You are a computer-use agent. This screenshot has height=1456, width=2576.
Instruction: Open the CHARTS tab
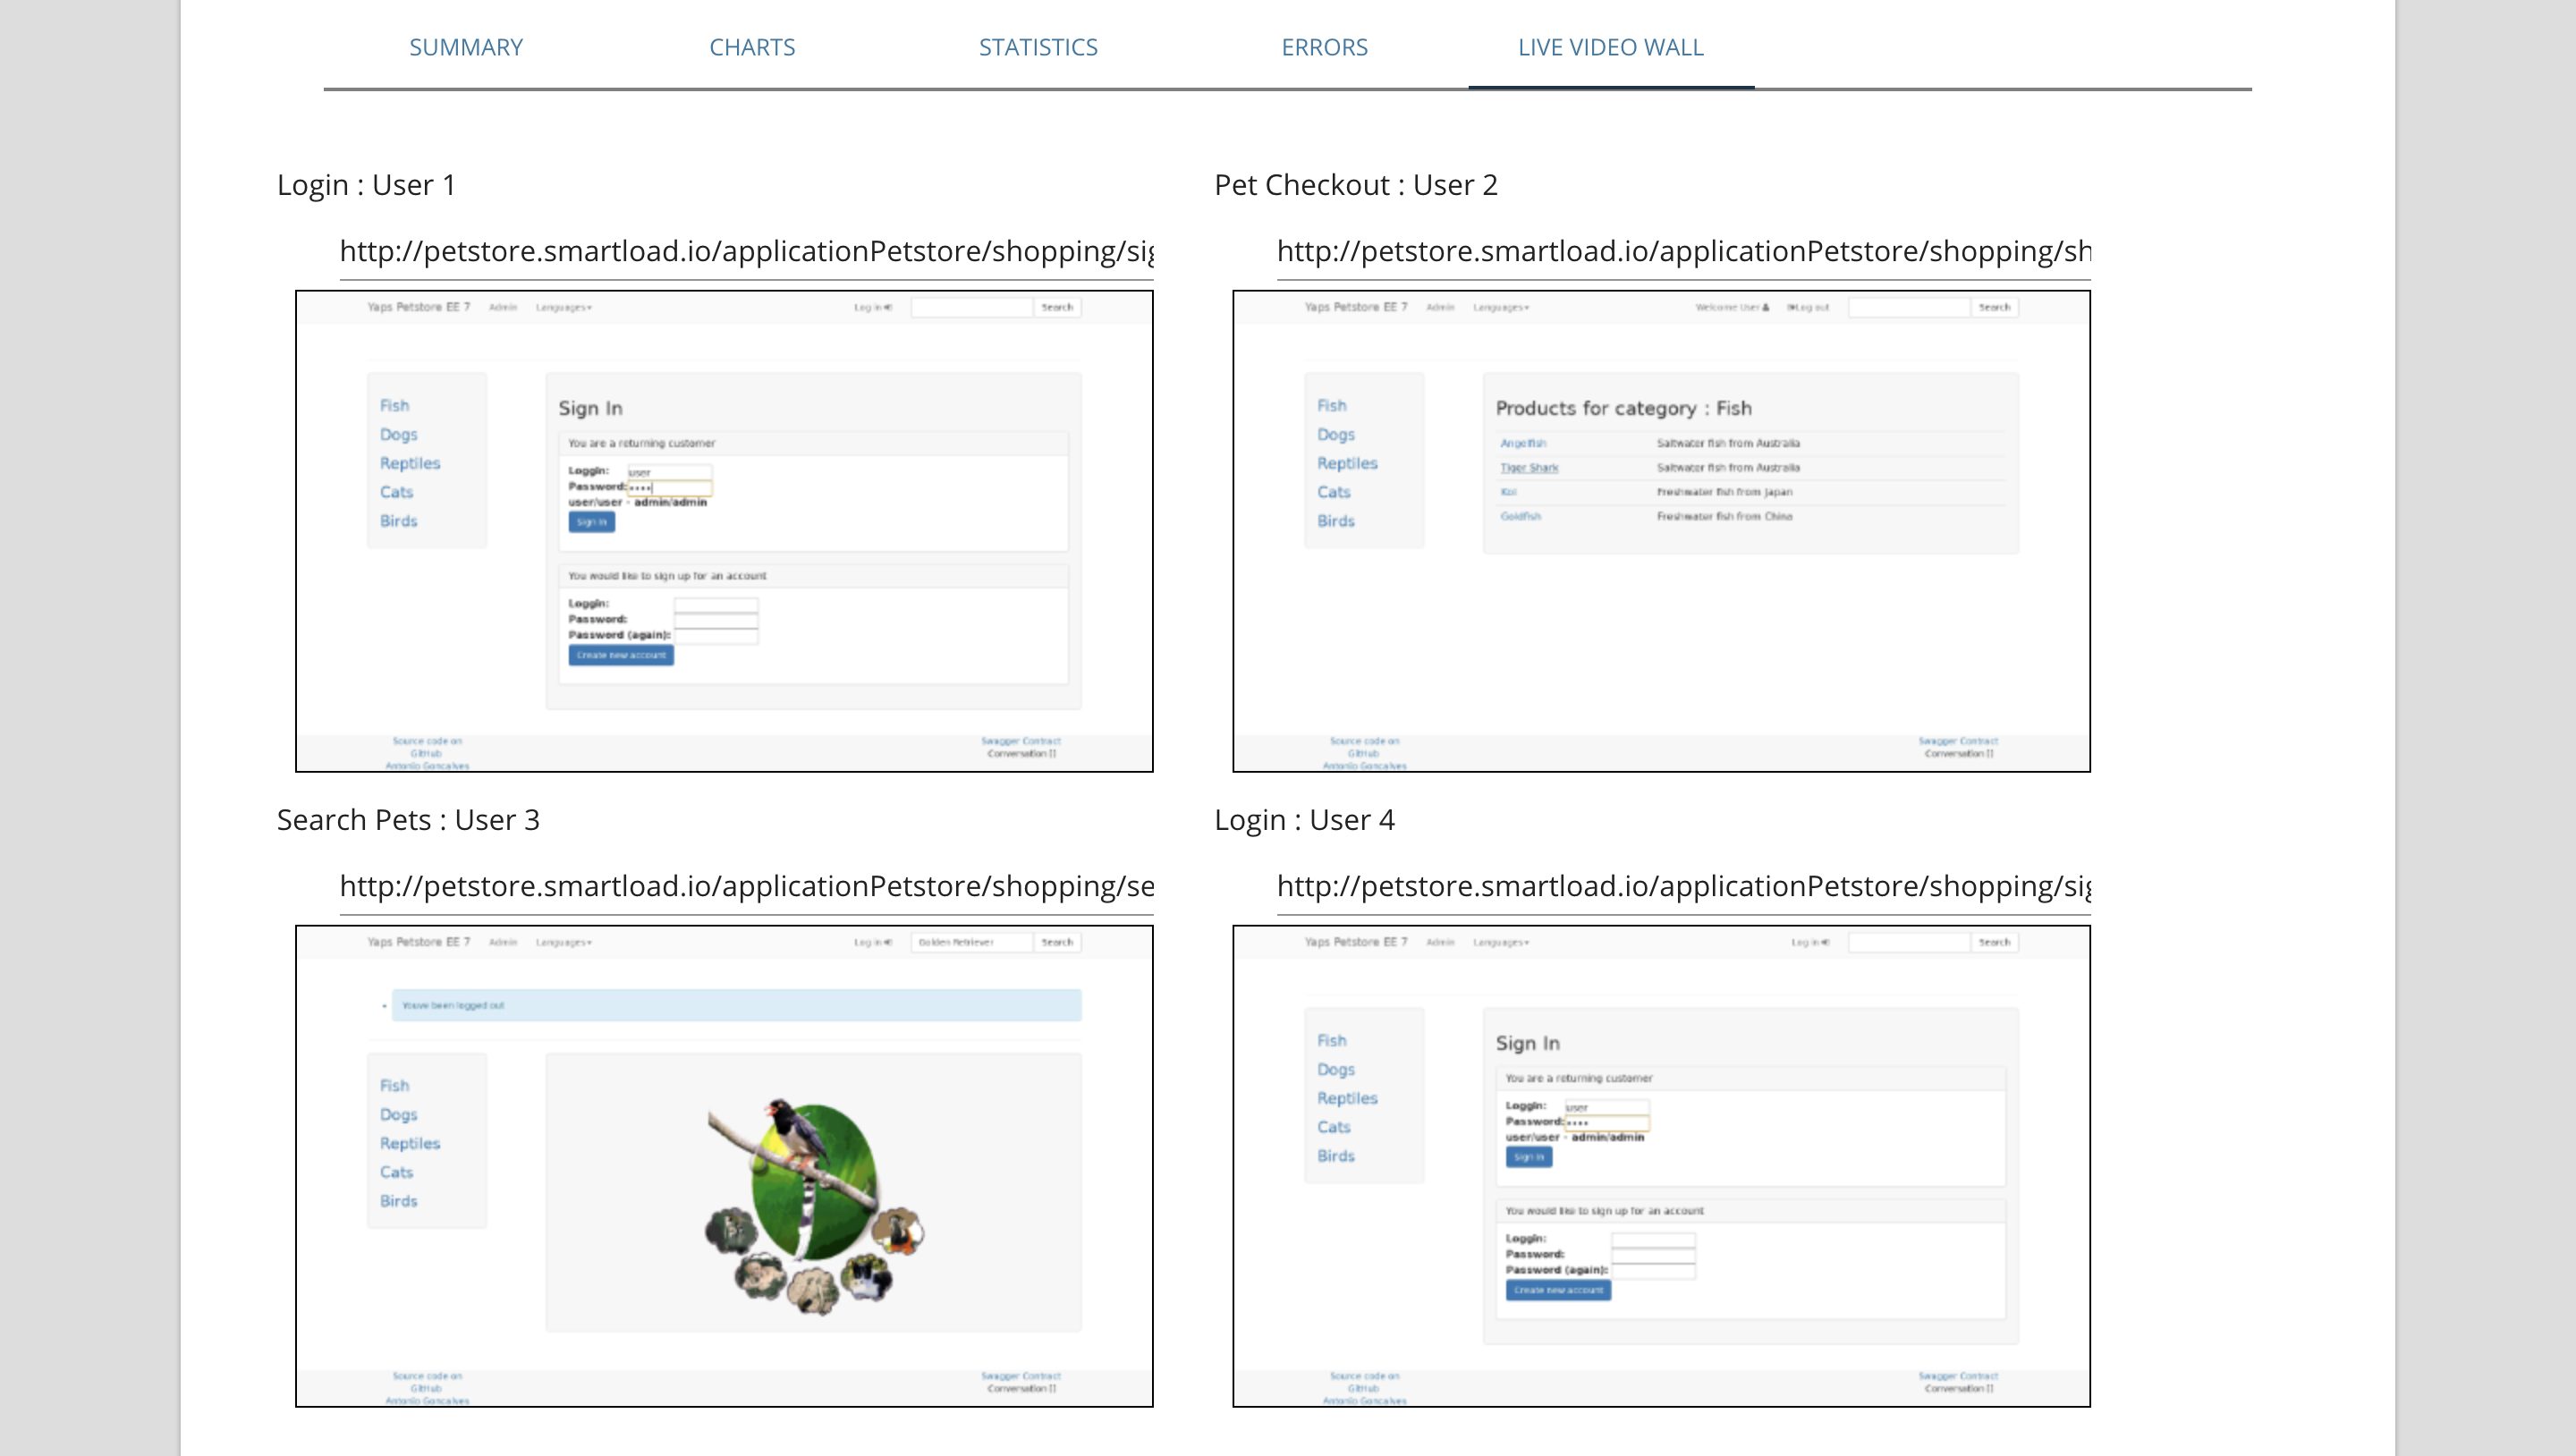pyautogui.click(x=752, y=47)
